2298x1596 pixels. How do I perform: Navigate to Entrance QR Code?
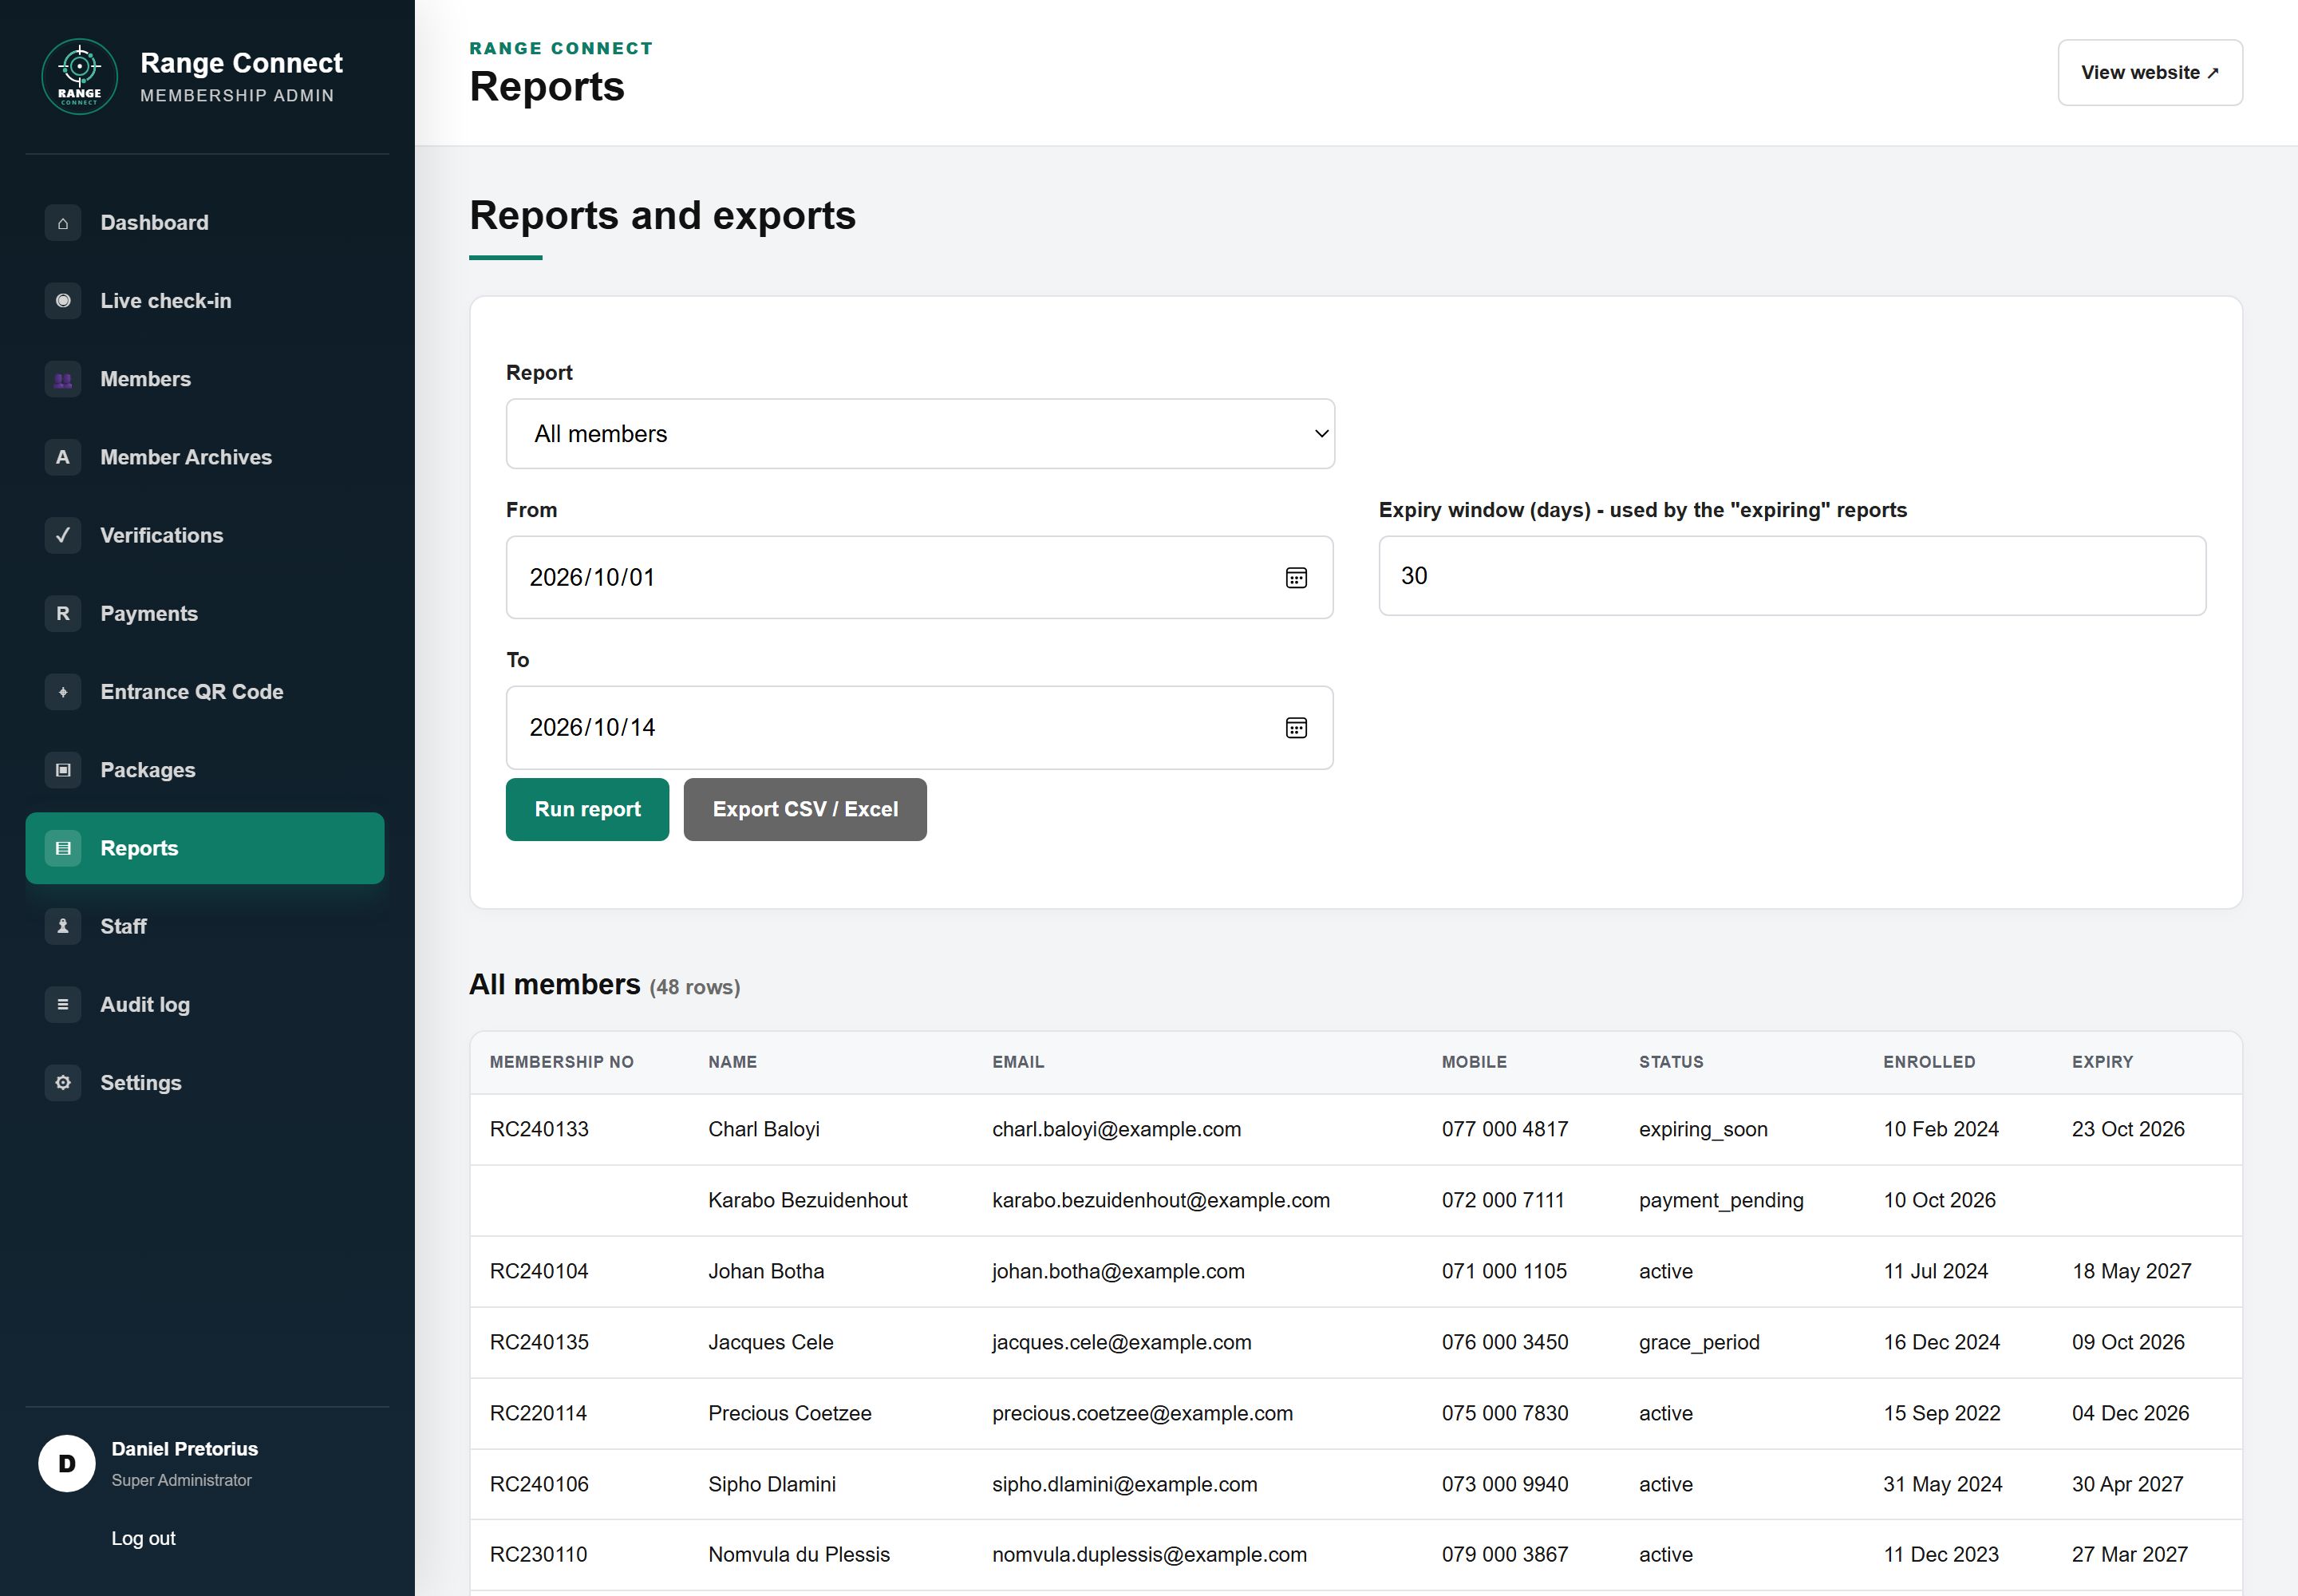[x=205, y=692]
